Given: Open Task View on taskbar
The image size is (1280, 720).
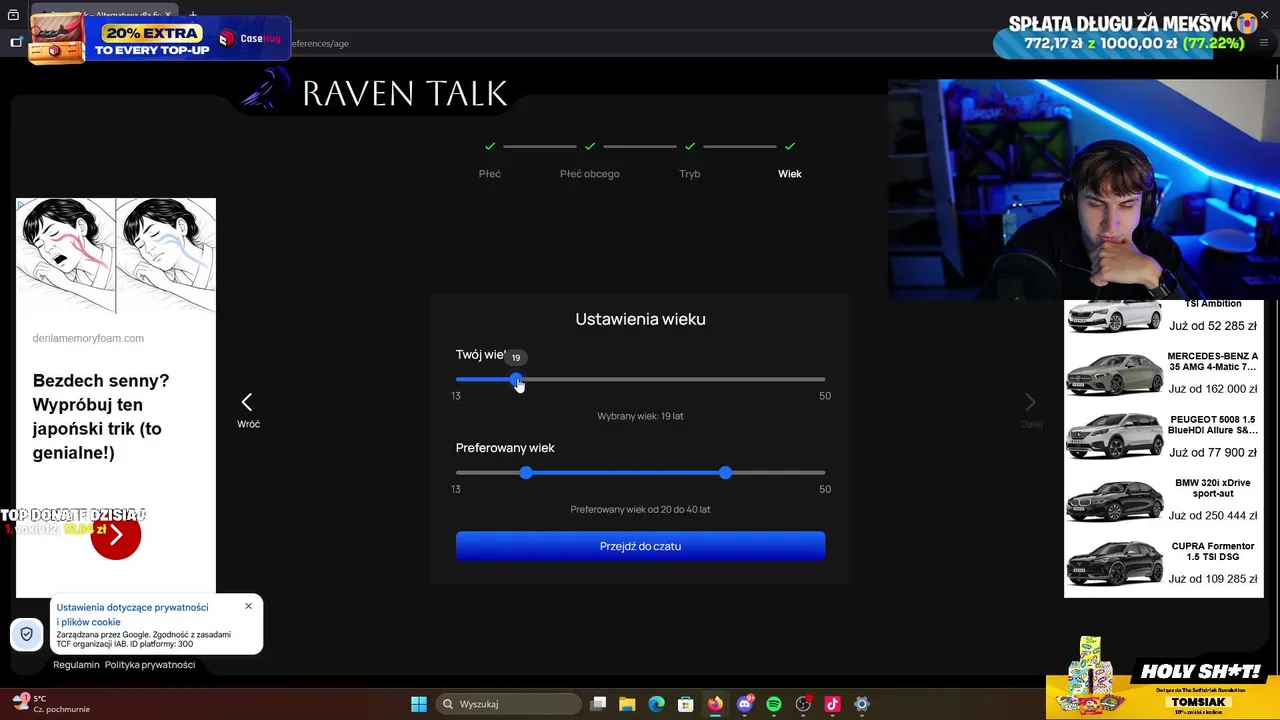Looking at the screenshot, I should pos(598,704).
